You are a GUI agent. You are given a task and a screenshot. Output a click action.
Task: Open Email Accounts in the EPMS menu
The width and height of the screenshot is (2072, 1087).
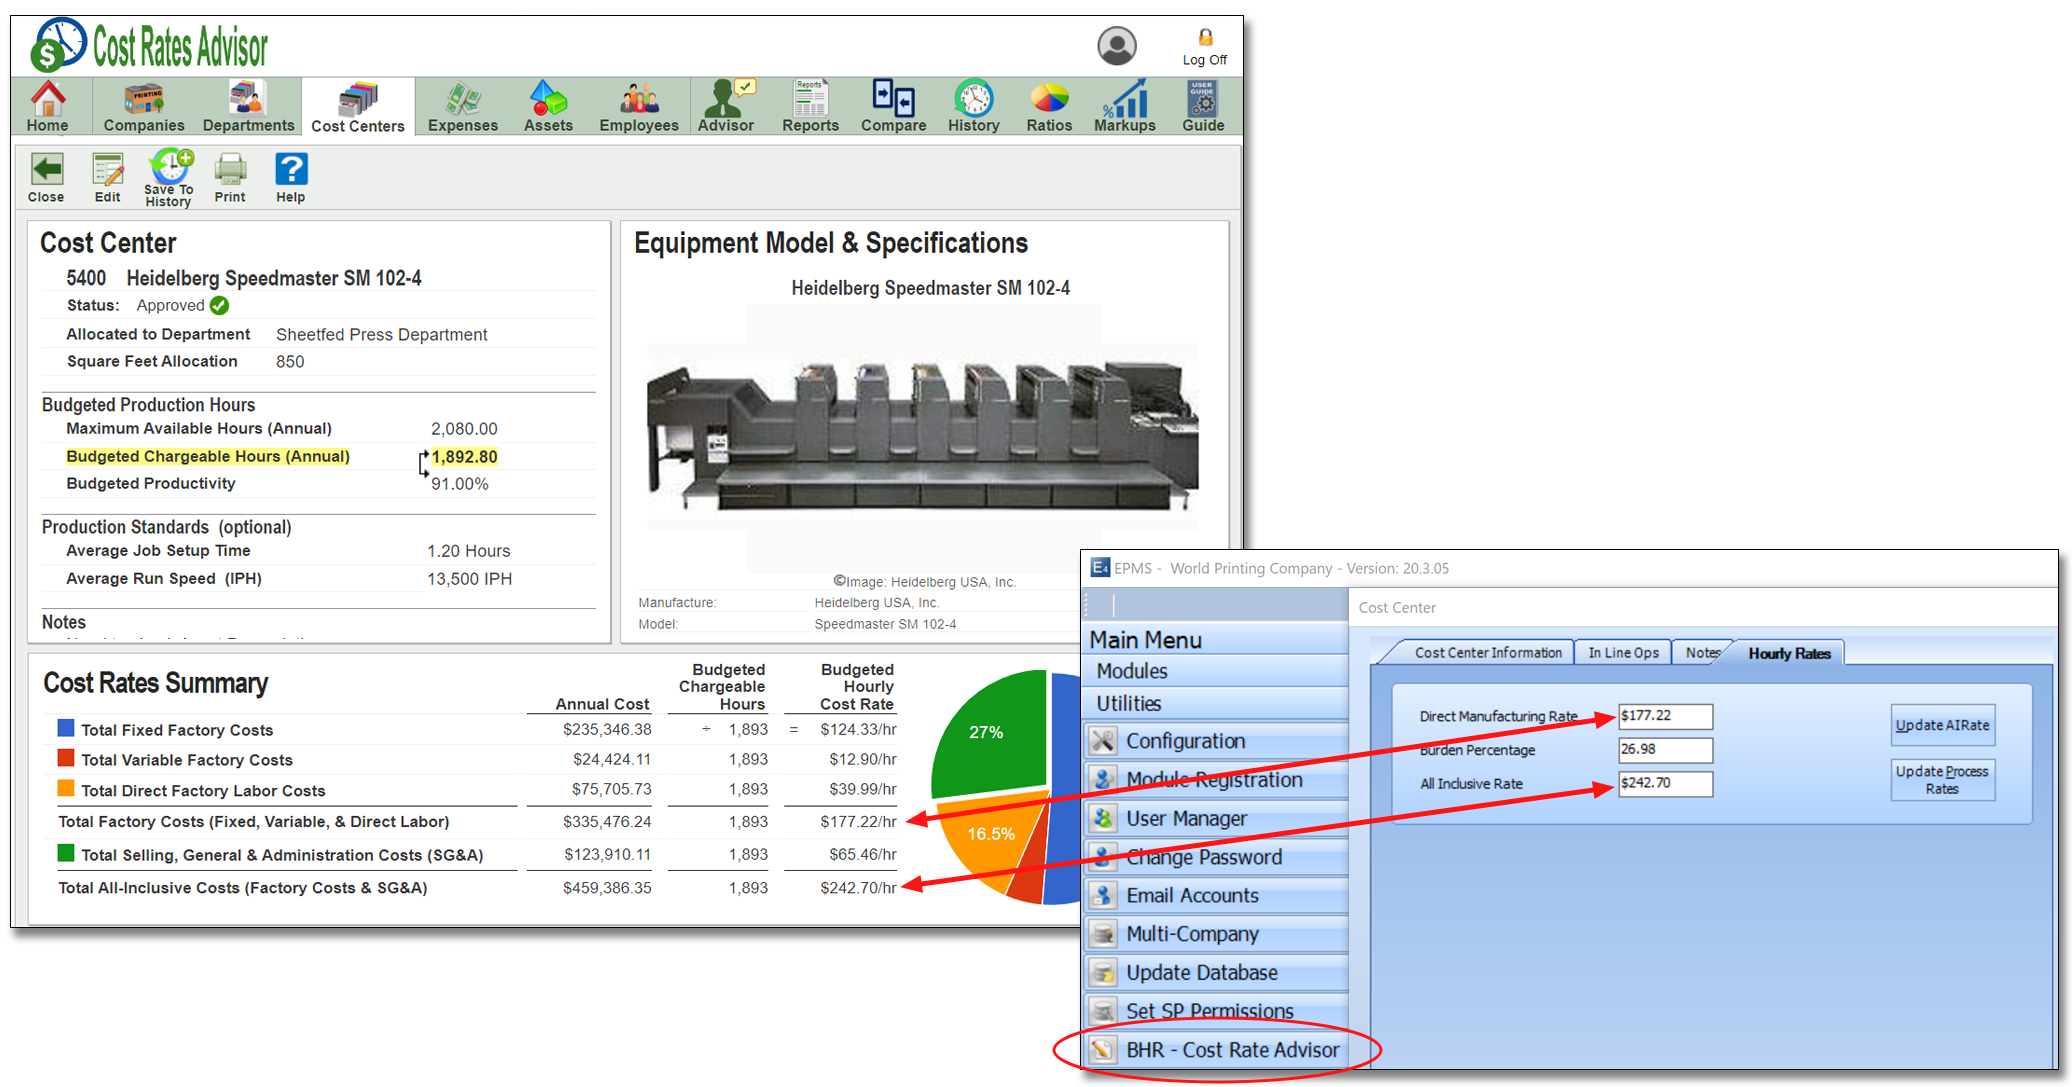1216,895
